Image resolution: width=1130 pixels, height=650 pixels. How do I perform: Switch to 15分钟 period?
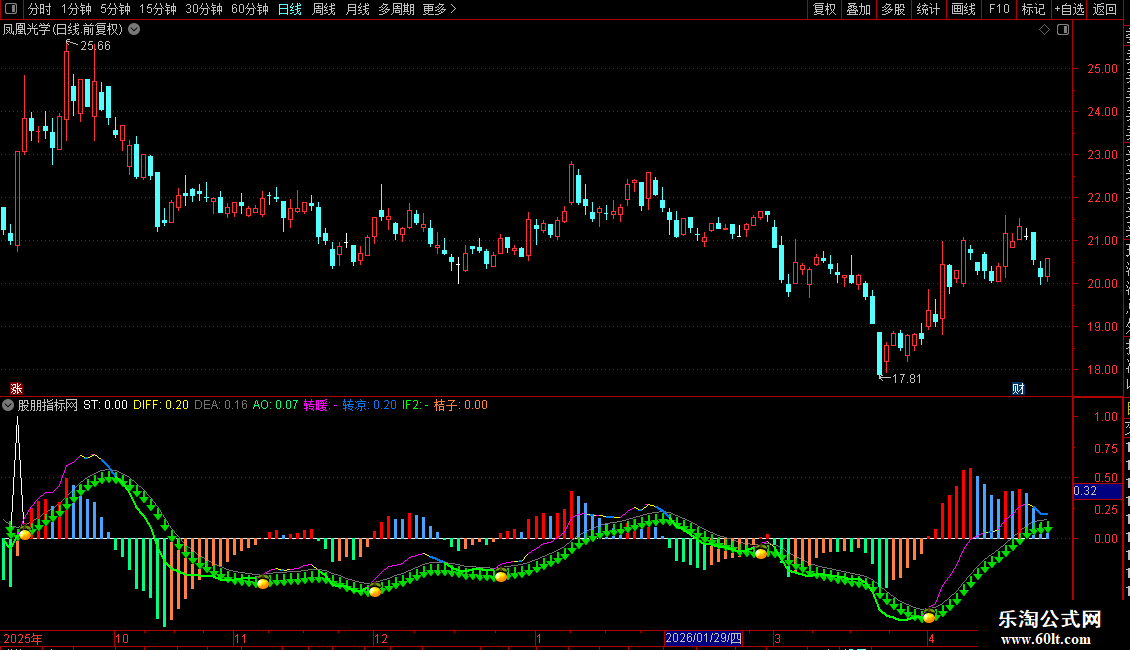[158, 9]
